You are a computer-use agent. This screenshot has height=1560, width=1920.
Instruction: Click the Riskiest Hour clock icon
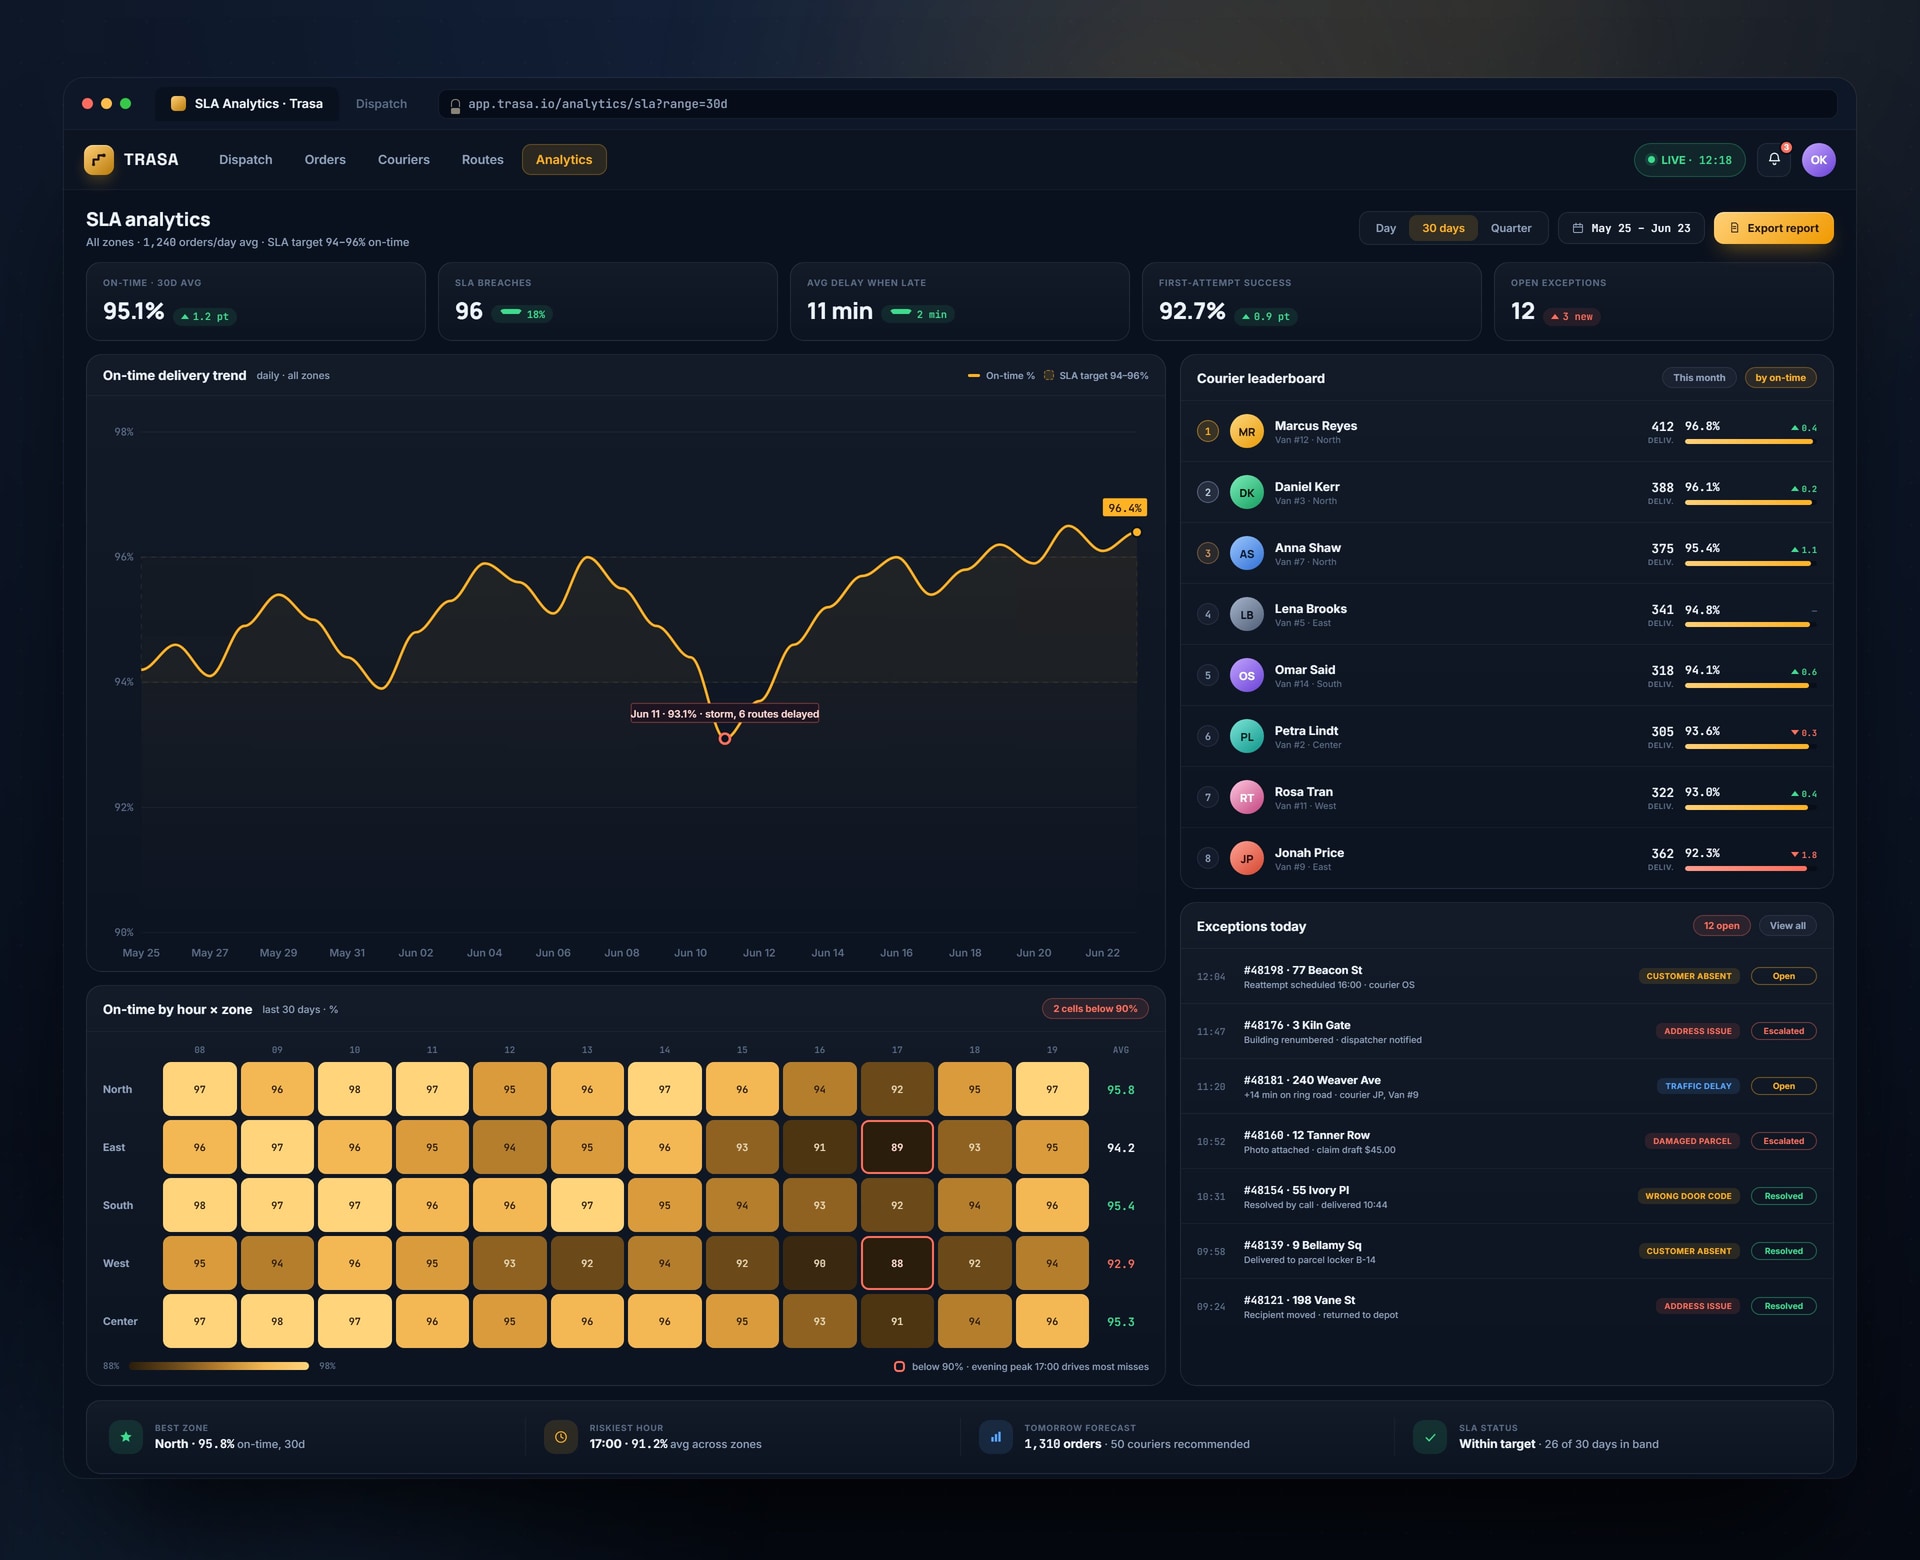561,1437
